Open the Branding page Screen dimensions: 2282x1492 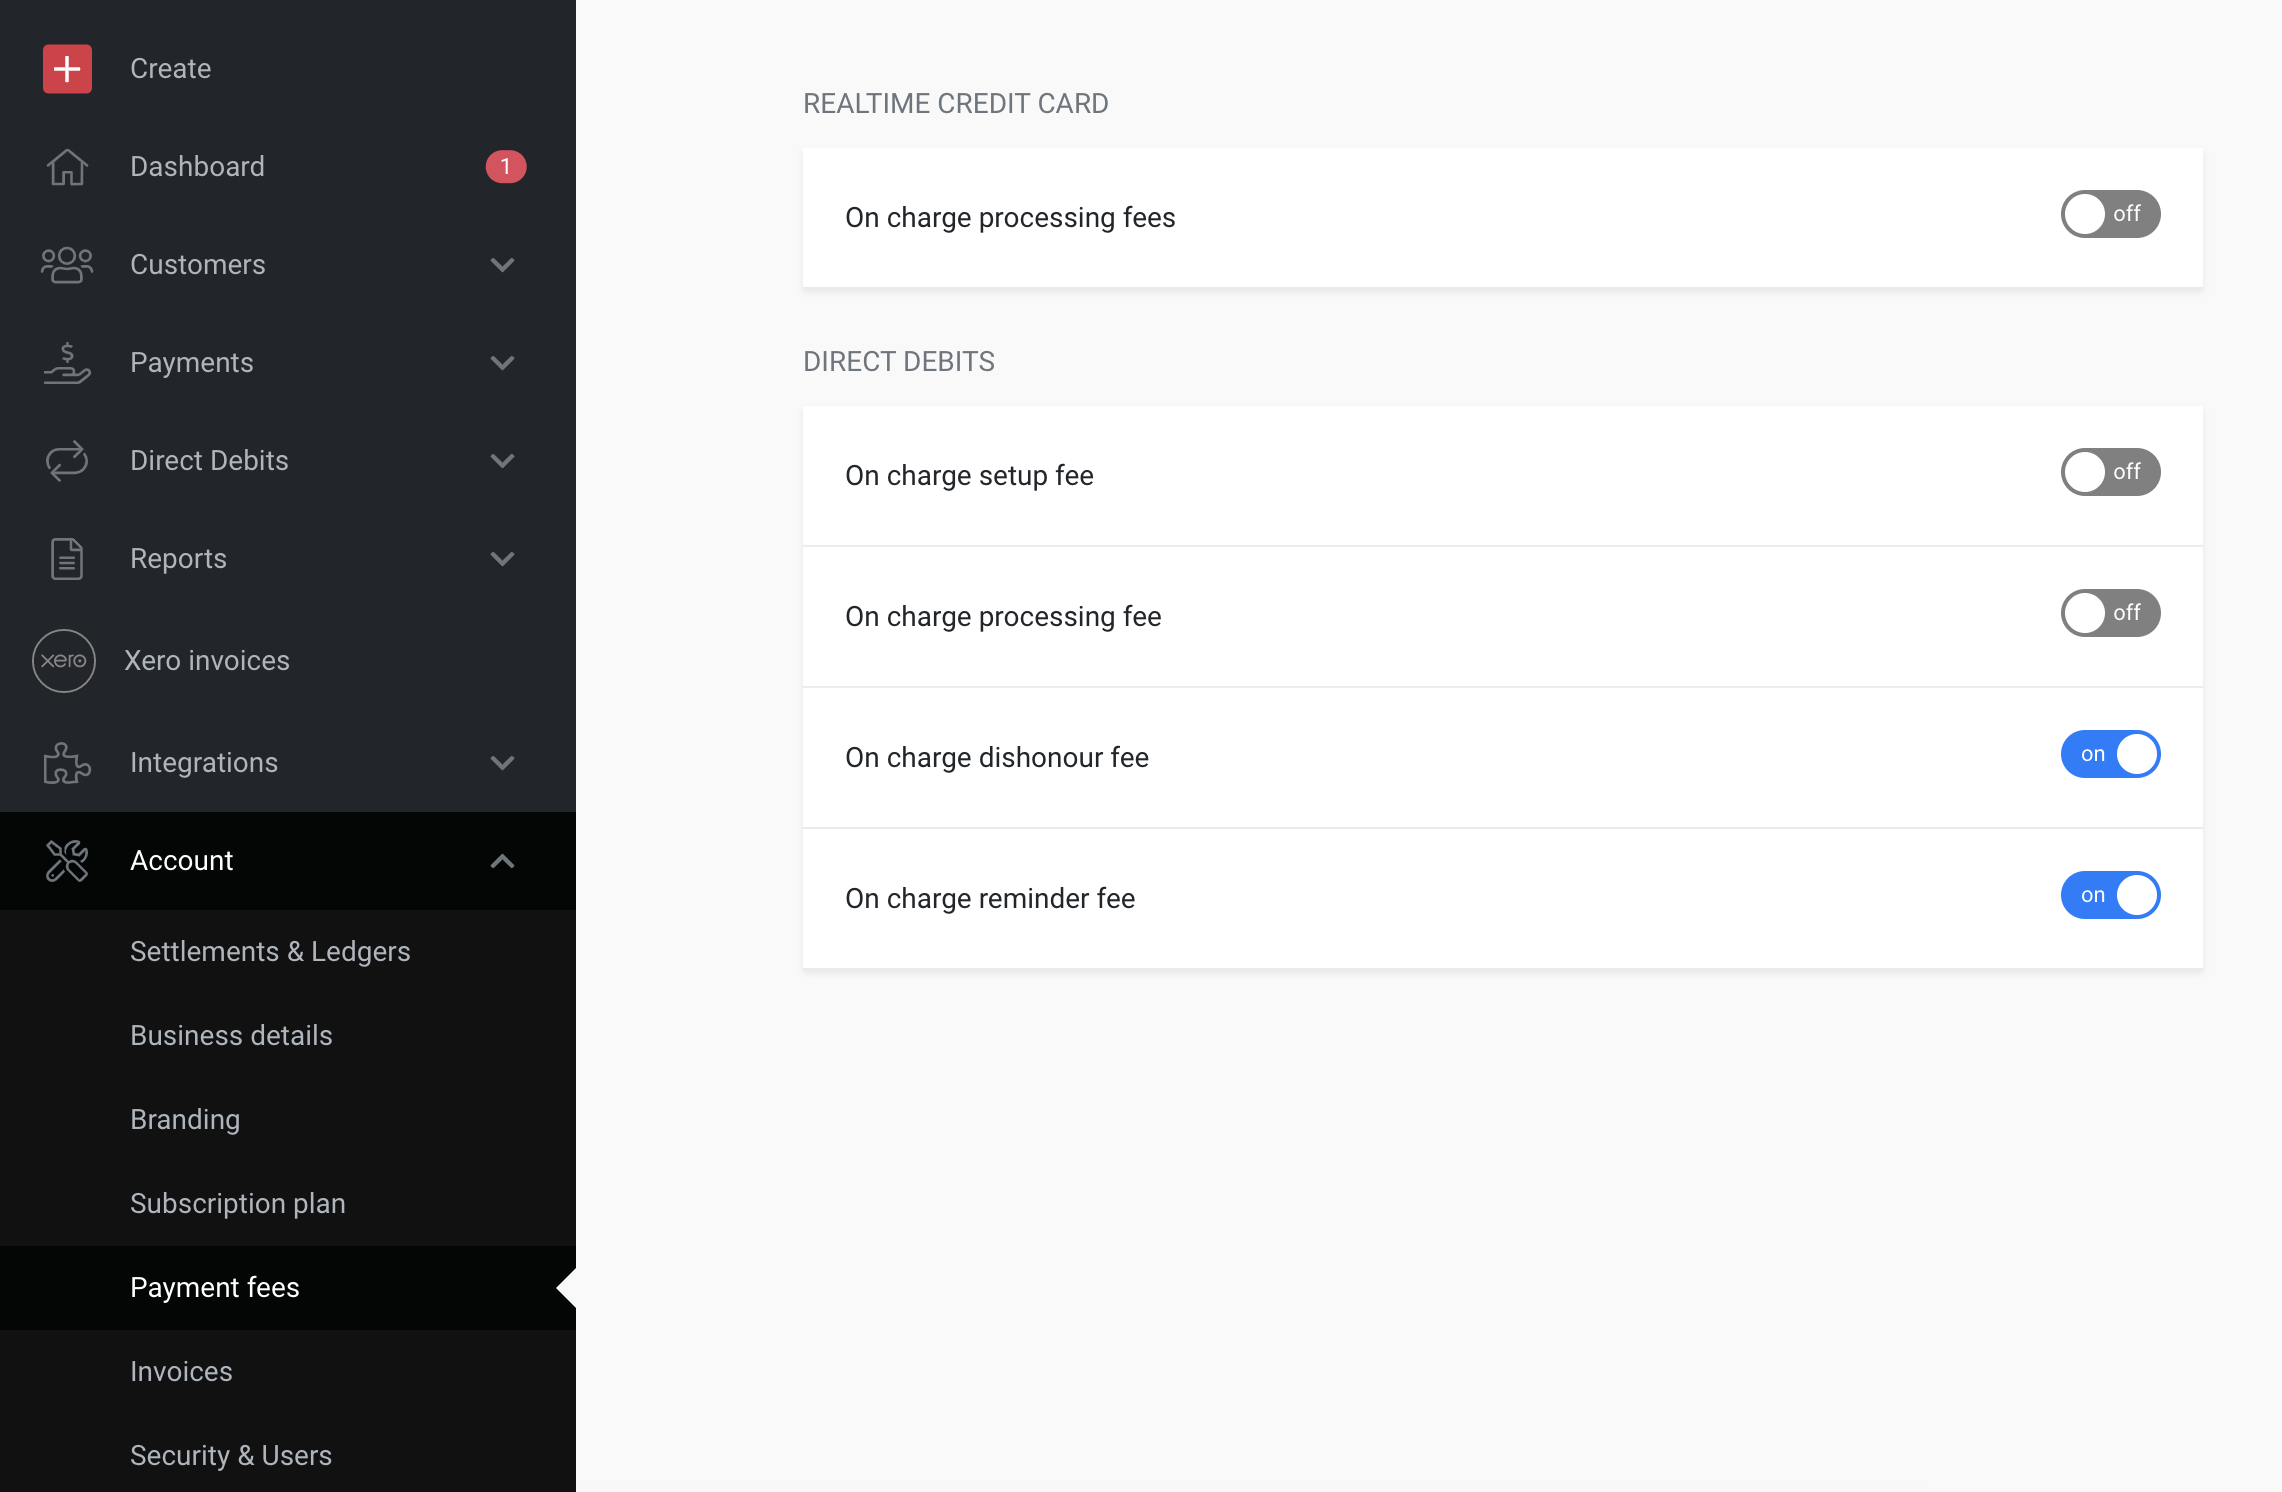[x=185, y=1120]
